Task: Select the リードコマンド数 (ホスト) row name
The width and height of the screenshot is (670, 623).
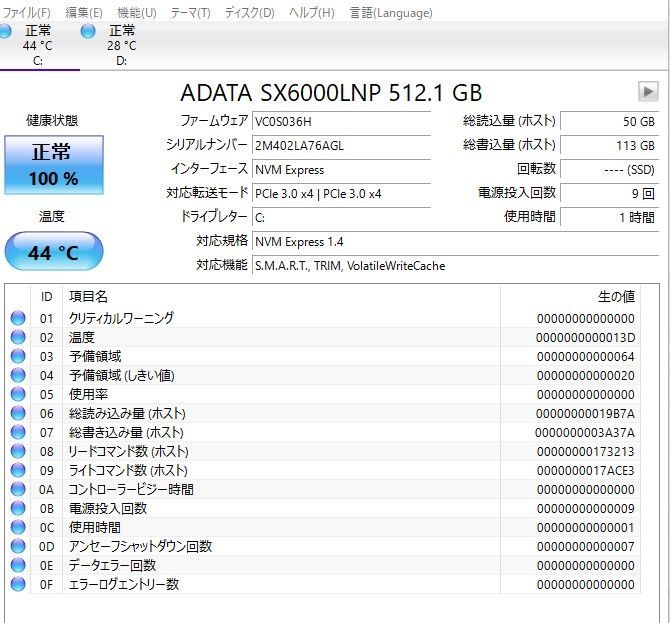Action: pyautogui.click(x=129, y=451)
